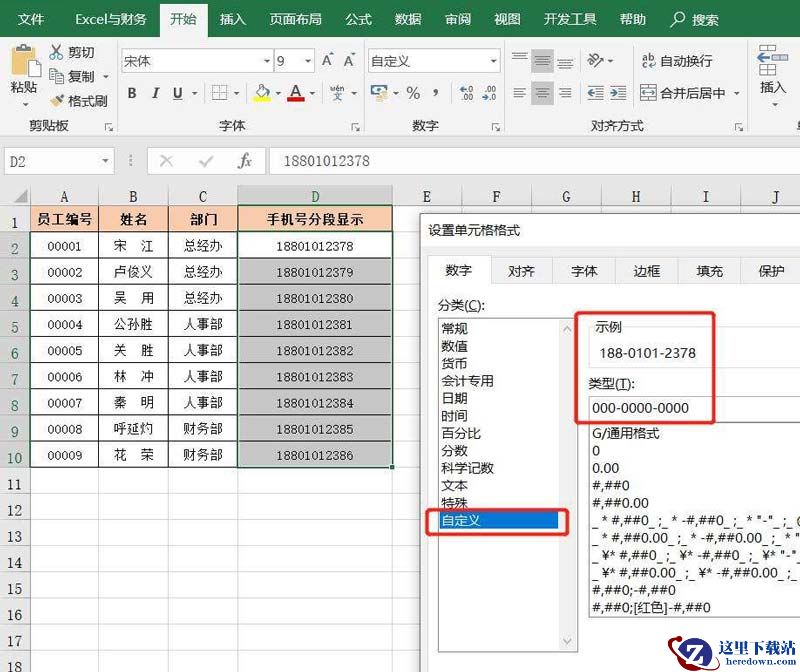Viewport: 800px width, 672px height.
Task: Click decrease indent icon
Action: (595, 93)
